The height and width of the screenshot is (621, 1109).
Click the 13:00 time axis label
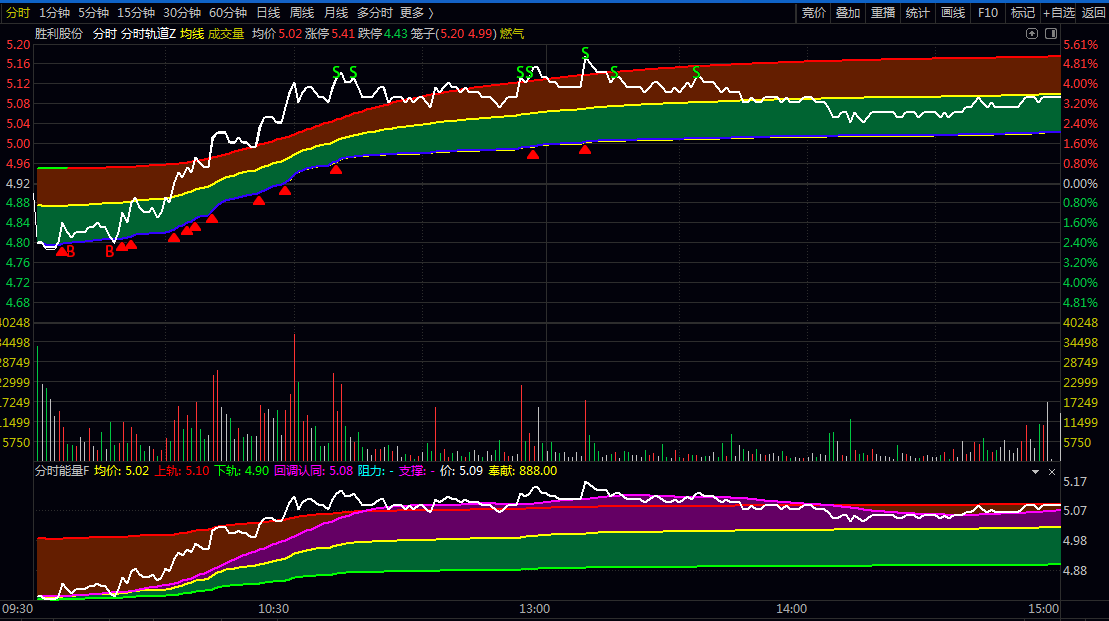pos(535,609)
